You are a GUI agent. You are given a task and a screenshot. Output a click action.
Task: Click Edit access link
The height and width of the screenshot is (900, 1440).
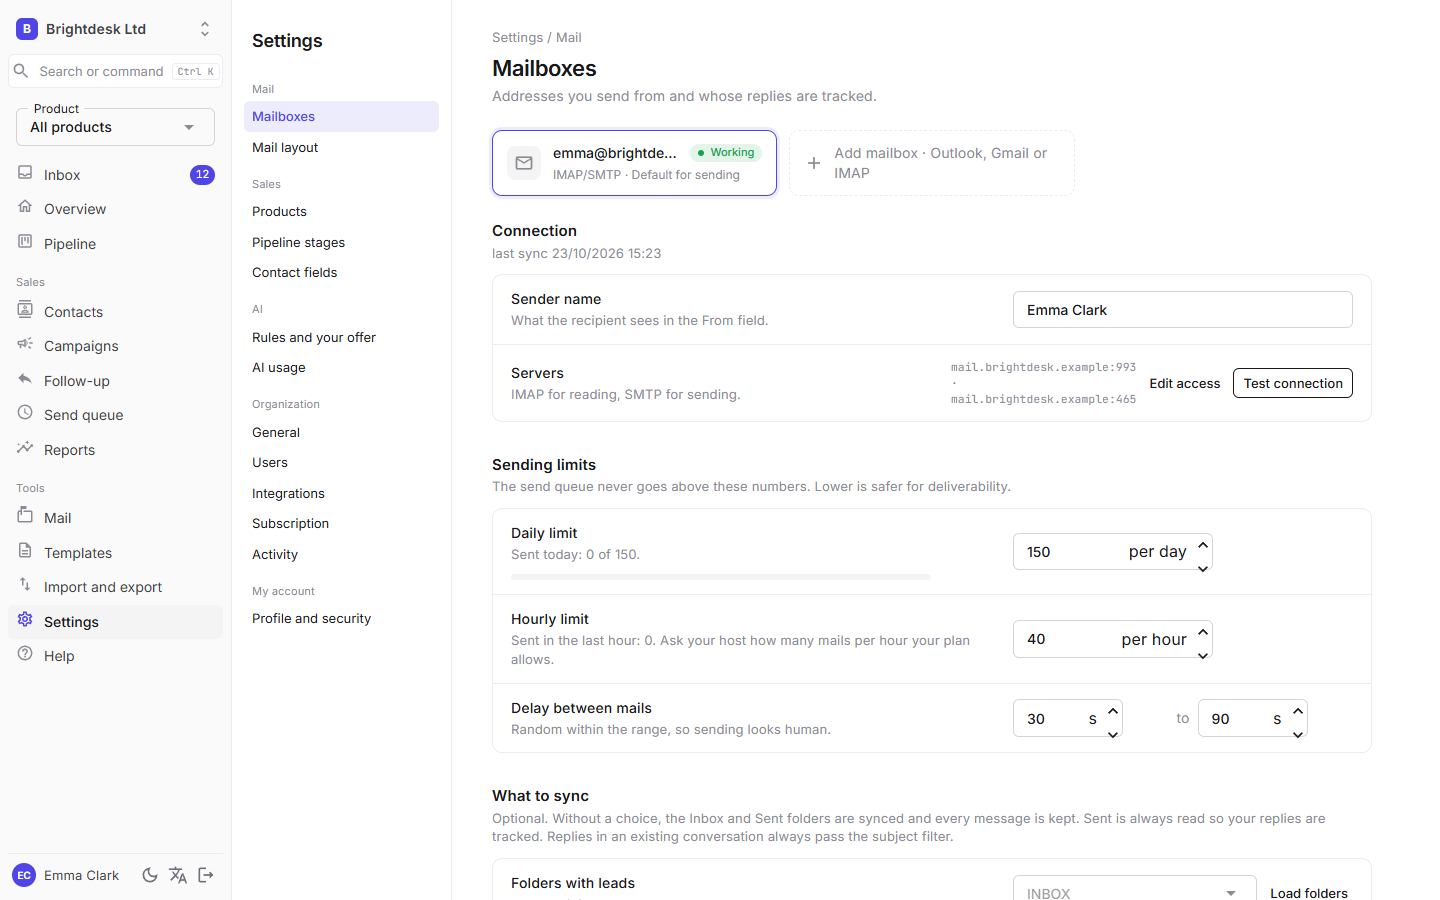[1184, 383]
